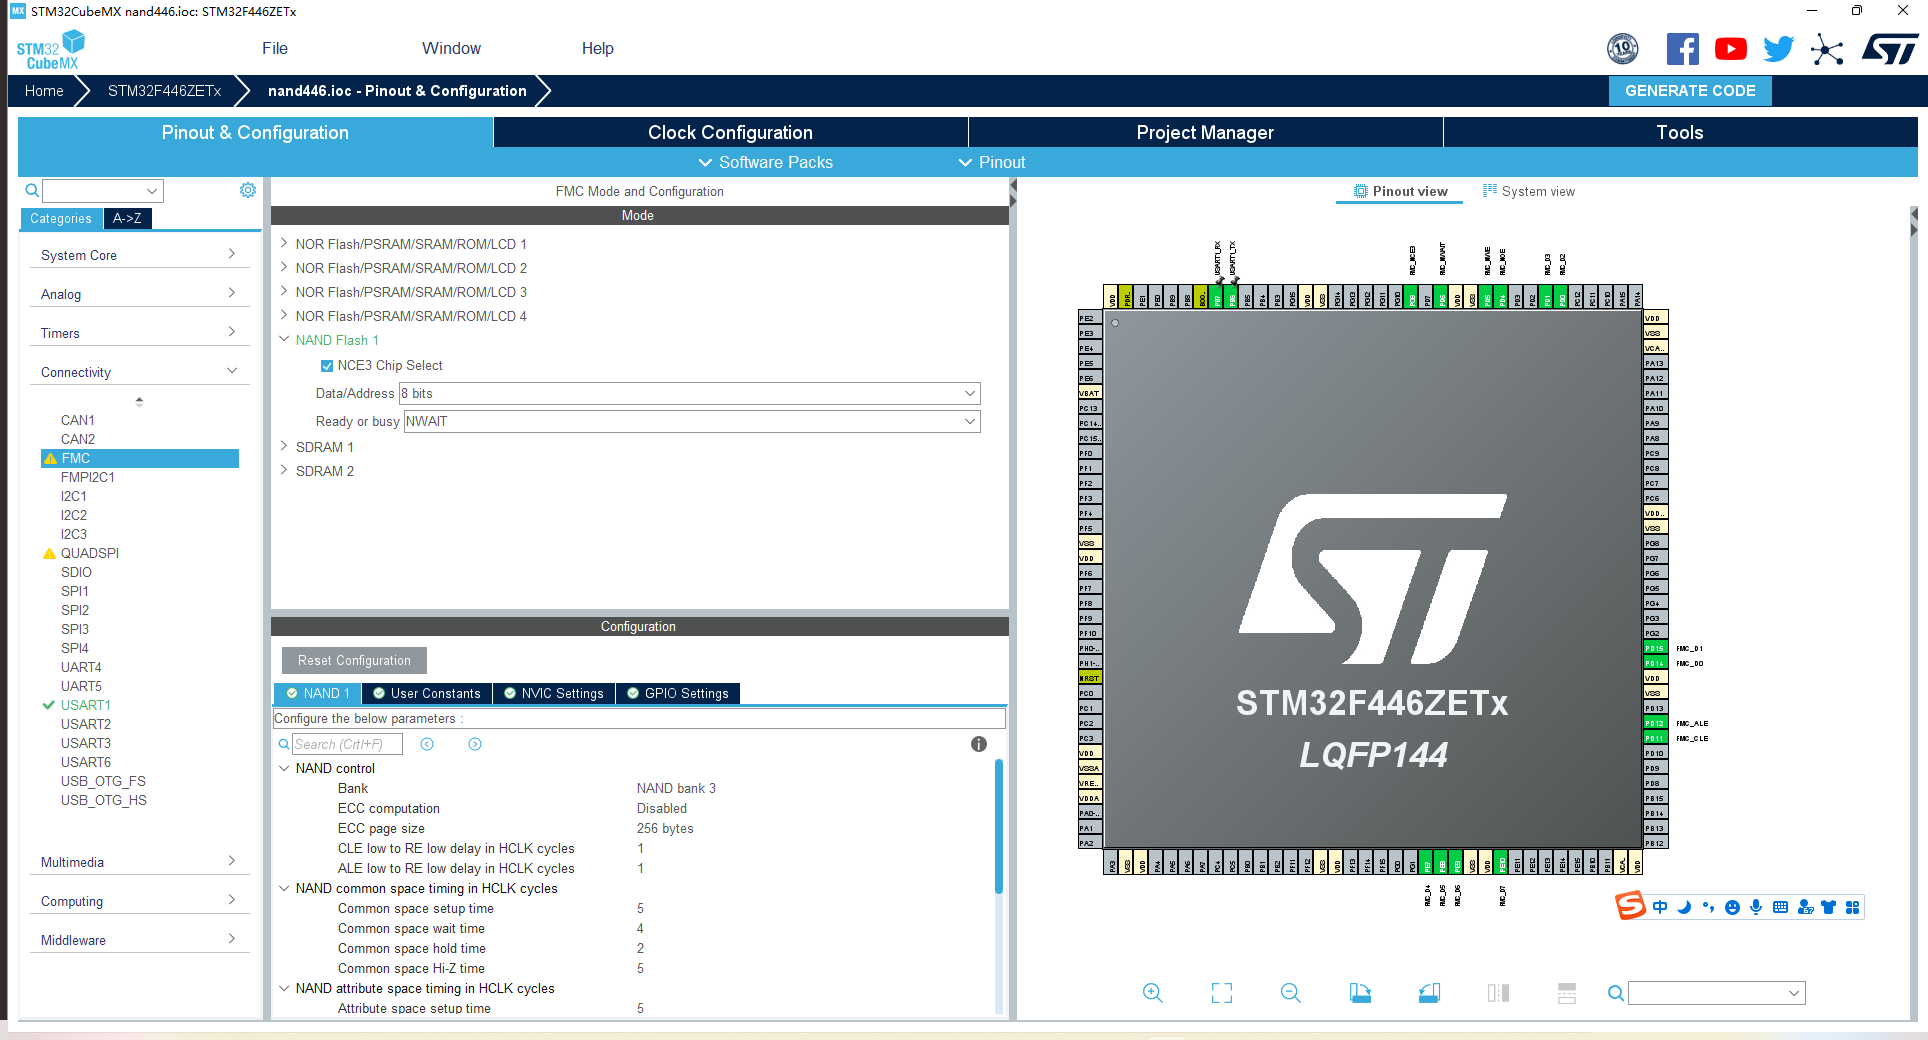Screen dimensions: 1928x1040
Task: Open the Sogou emoji panel
Action: point(1732,907)
